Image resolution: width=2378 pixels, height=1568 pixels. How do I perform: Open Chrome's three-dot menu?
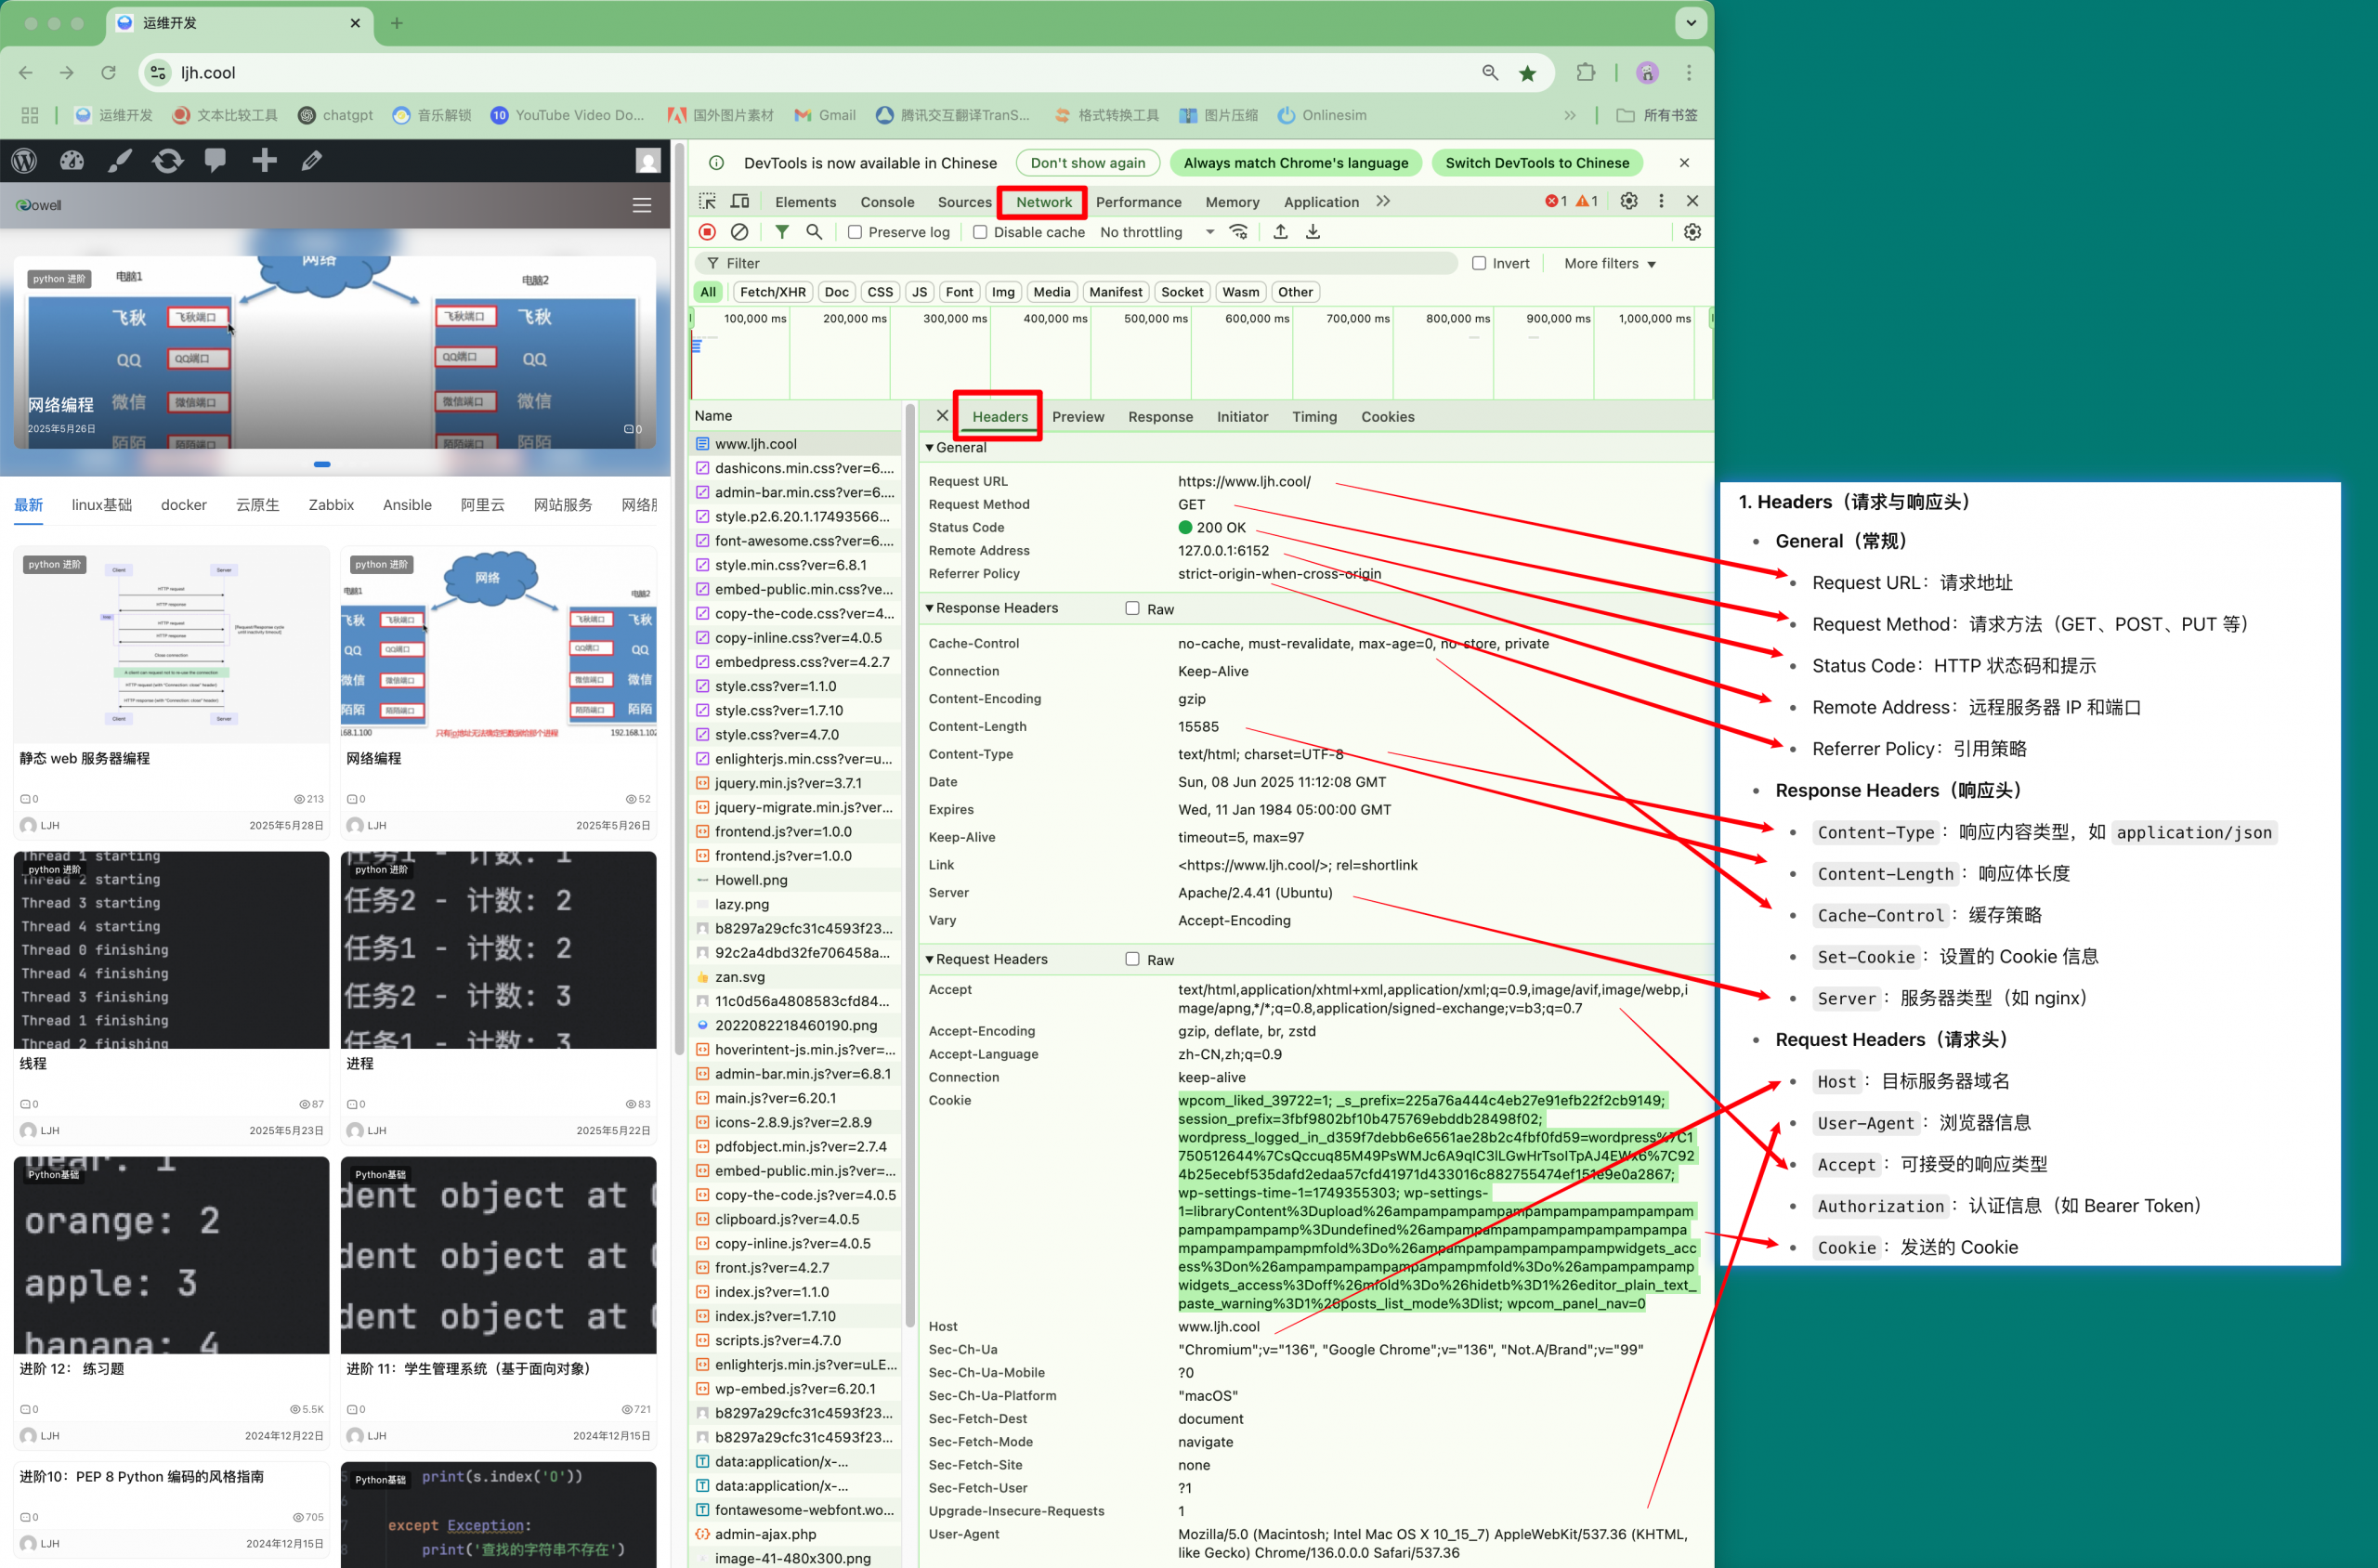click(1689, 73)
